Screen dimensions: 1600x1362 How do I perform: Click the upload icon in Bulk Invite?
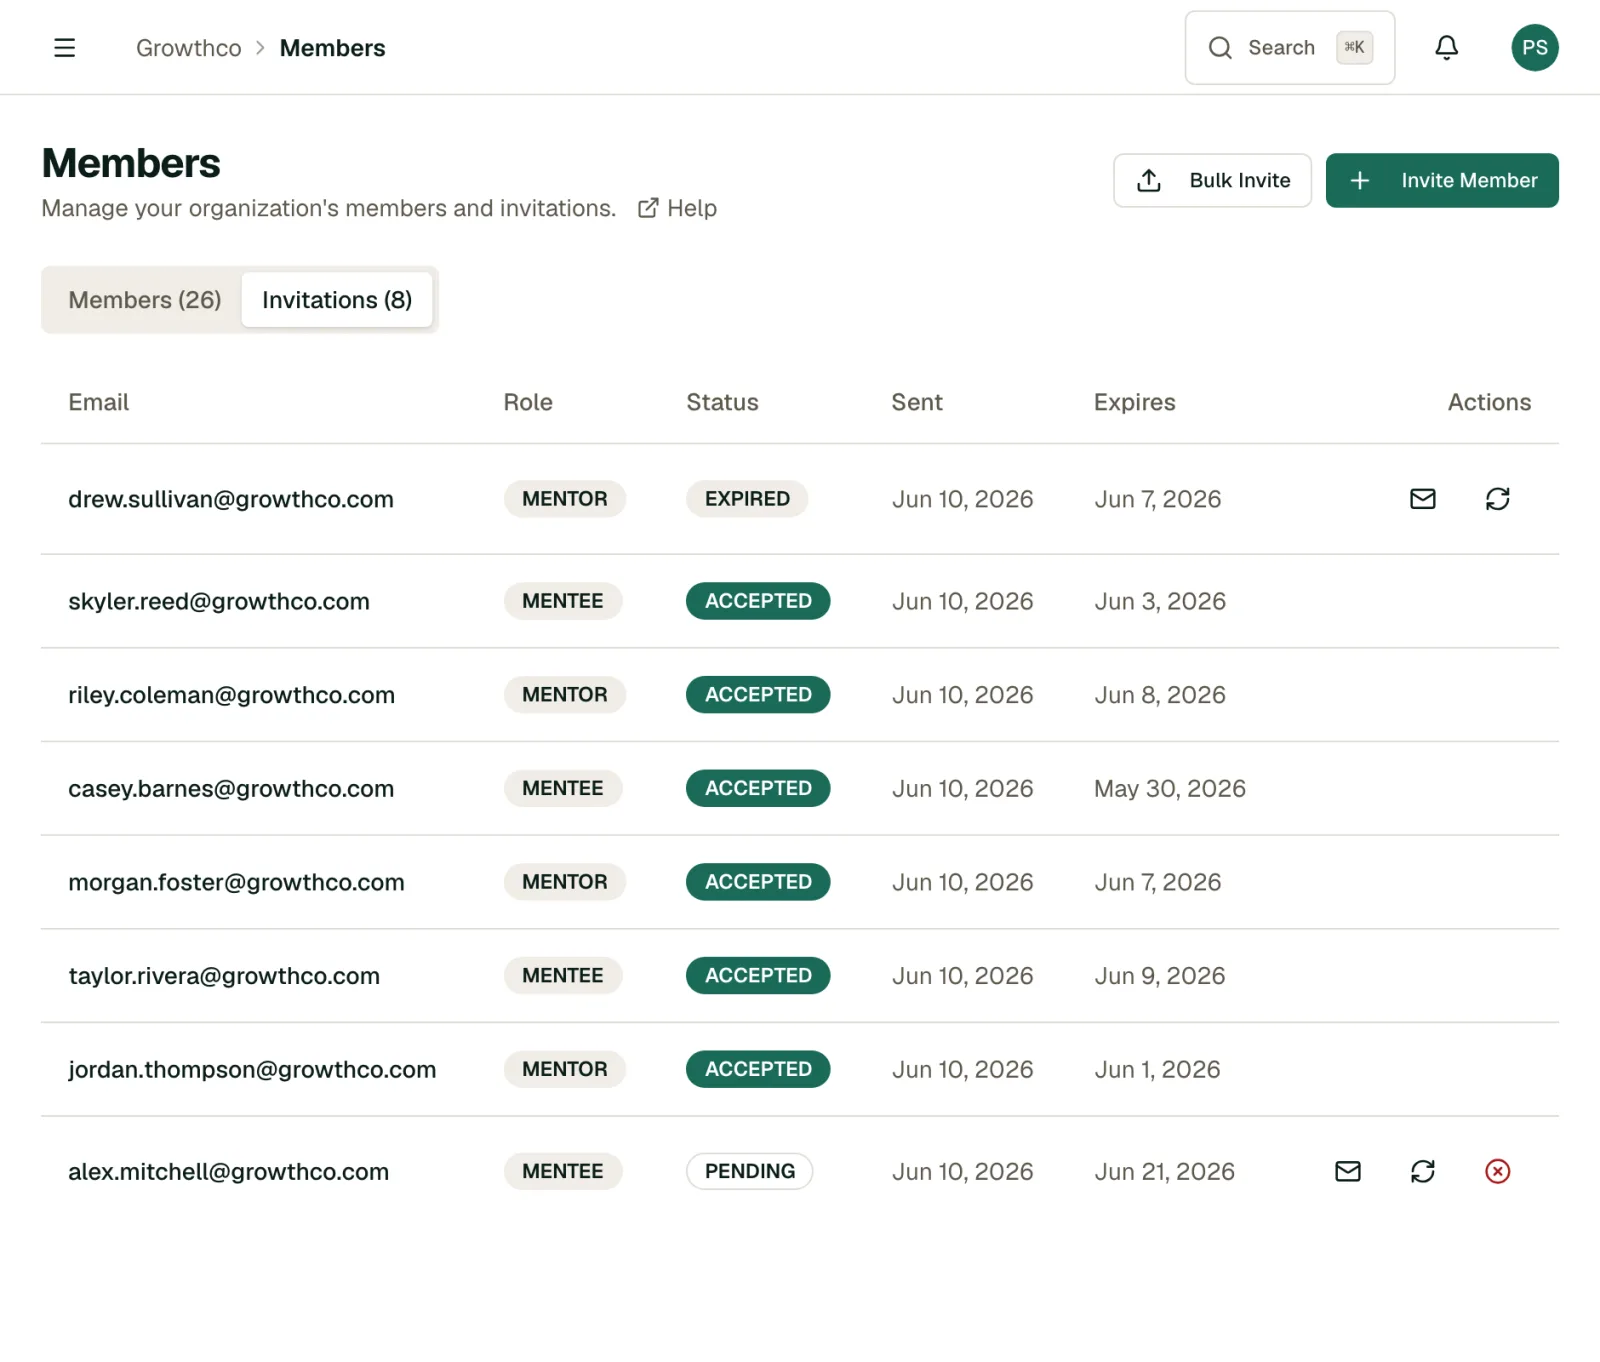(x=1149, y=180)
